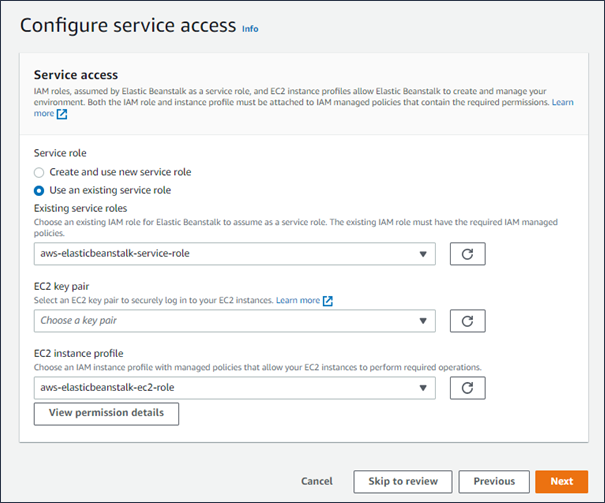Screen dimensions: 605x503
Task: Go back with the Previous button
Action: (x=494, y=481)
